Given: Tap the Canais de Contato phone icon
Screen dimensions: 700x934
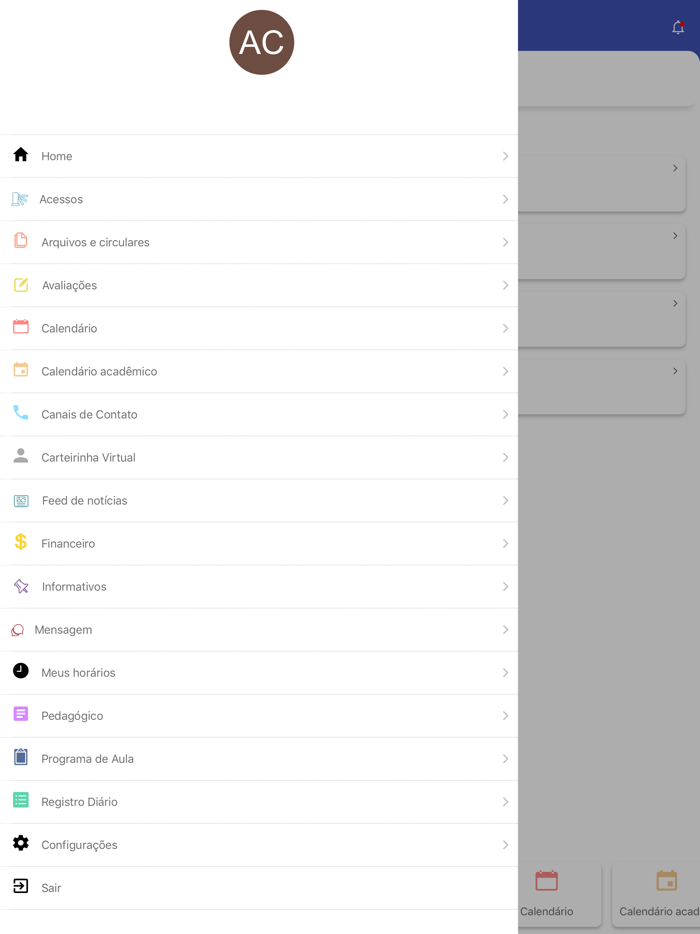Looking at the screenshot, I should point(21,413).
